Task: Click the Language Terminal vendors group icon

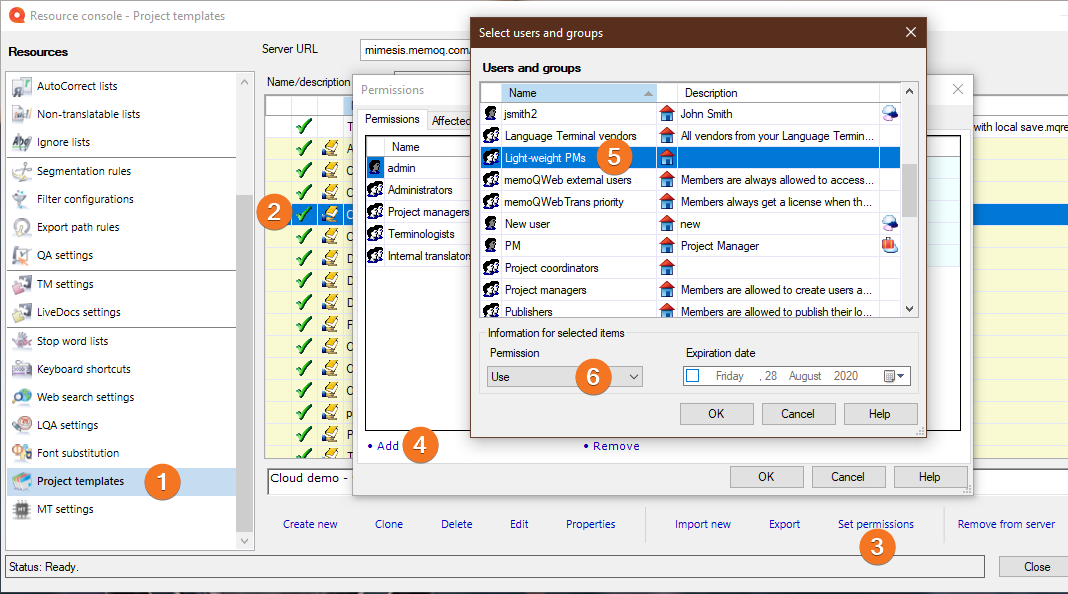Action: tap(490, 136)
